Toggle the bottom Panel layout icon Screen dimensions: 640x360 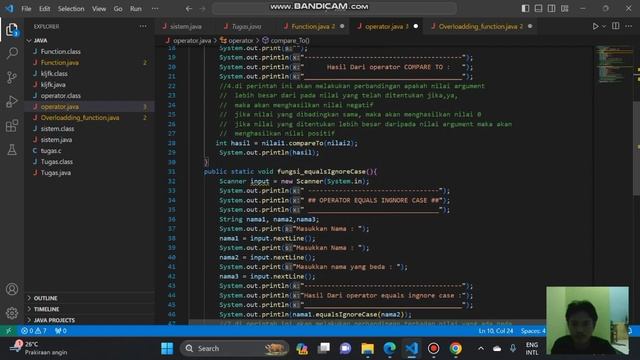coord(538,8)
